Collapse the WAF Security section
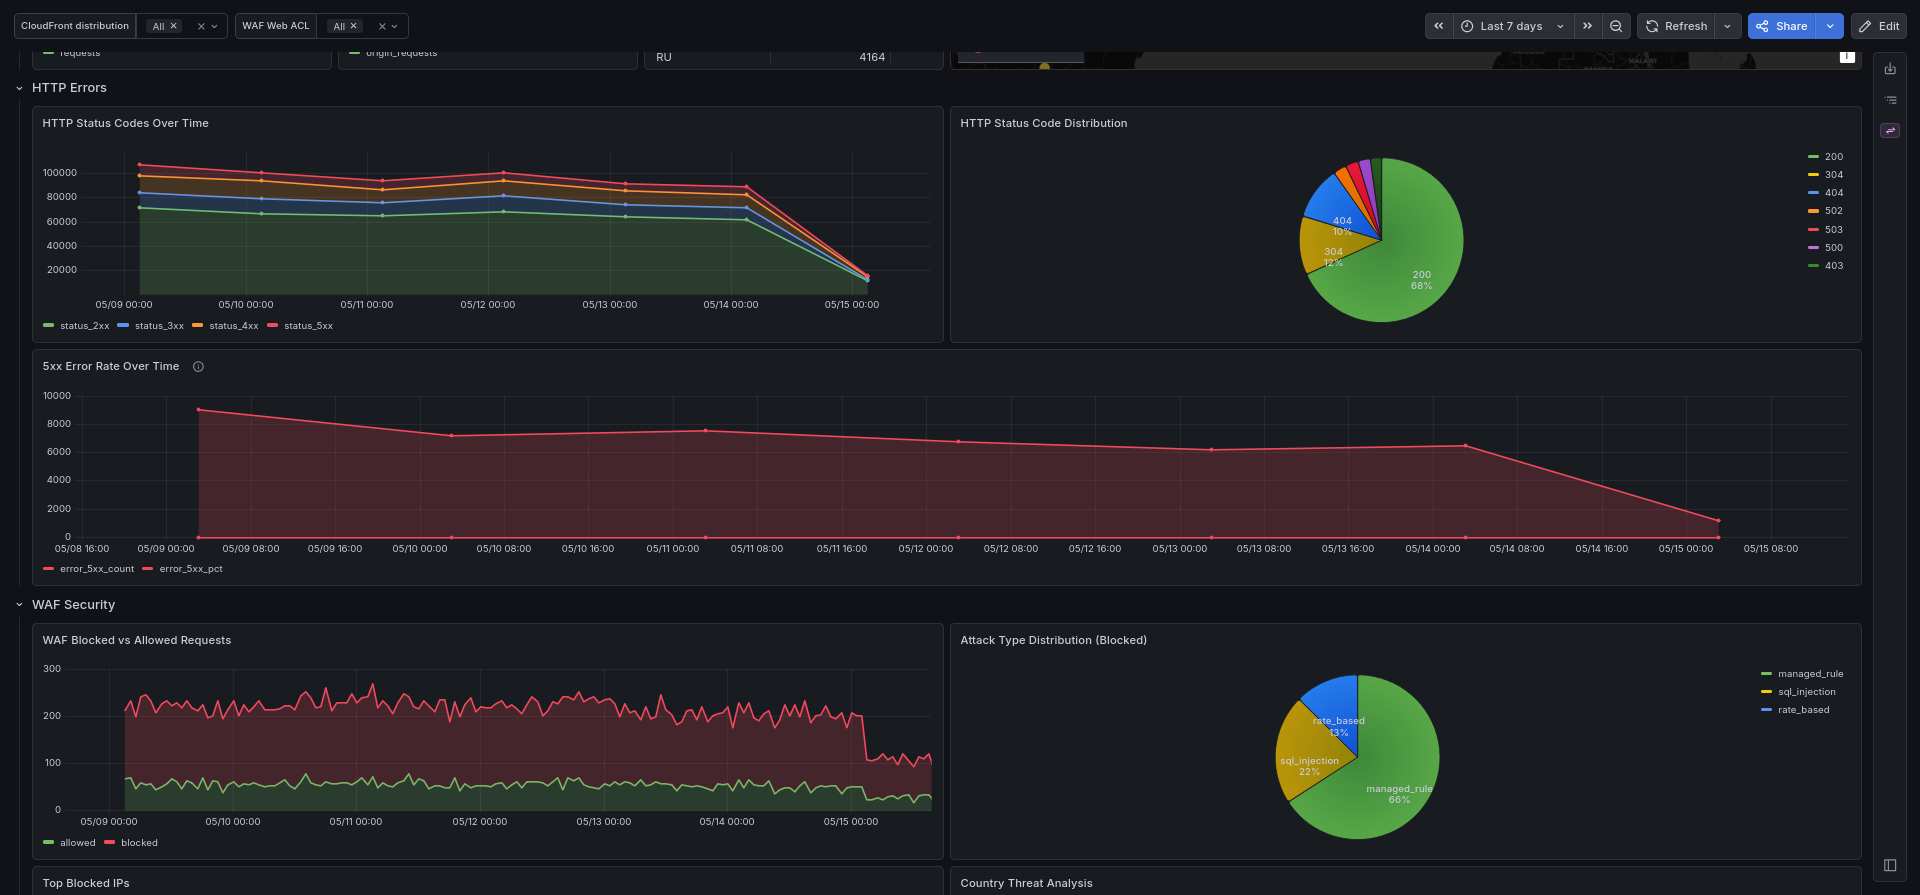Viewport: 1920px width, 895px height. (x=19, y=605)
